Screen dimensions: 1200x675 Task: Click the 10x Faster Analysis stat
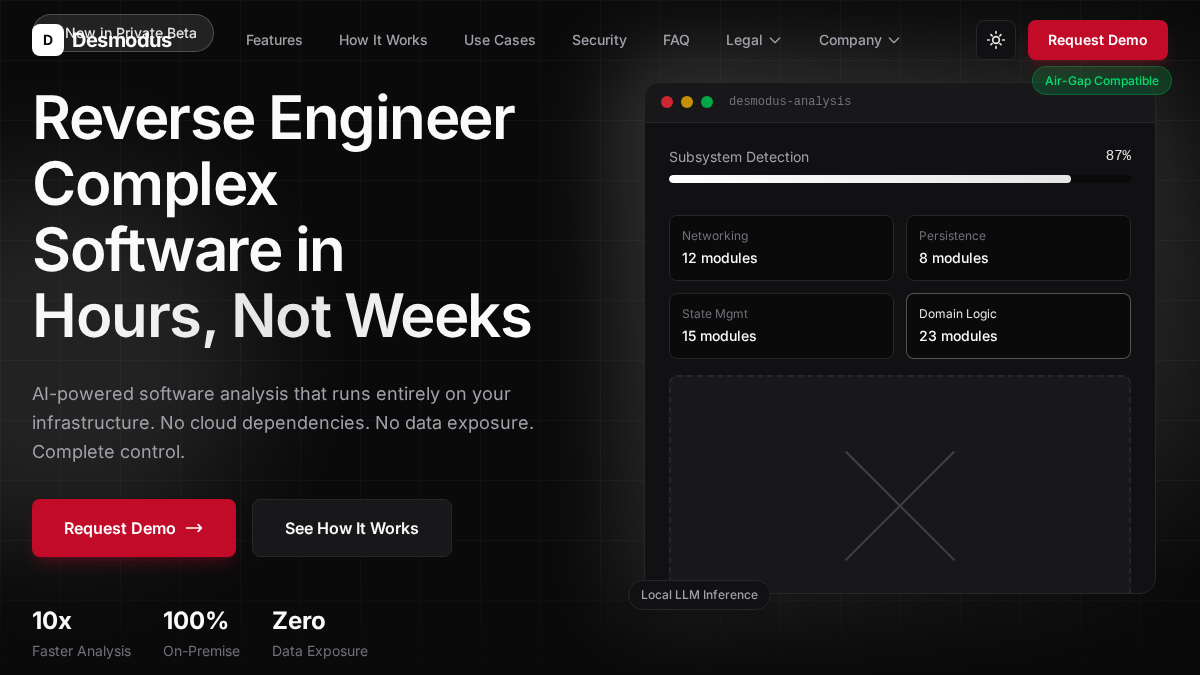81,633
